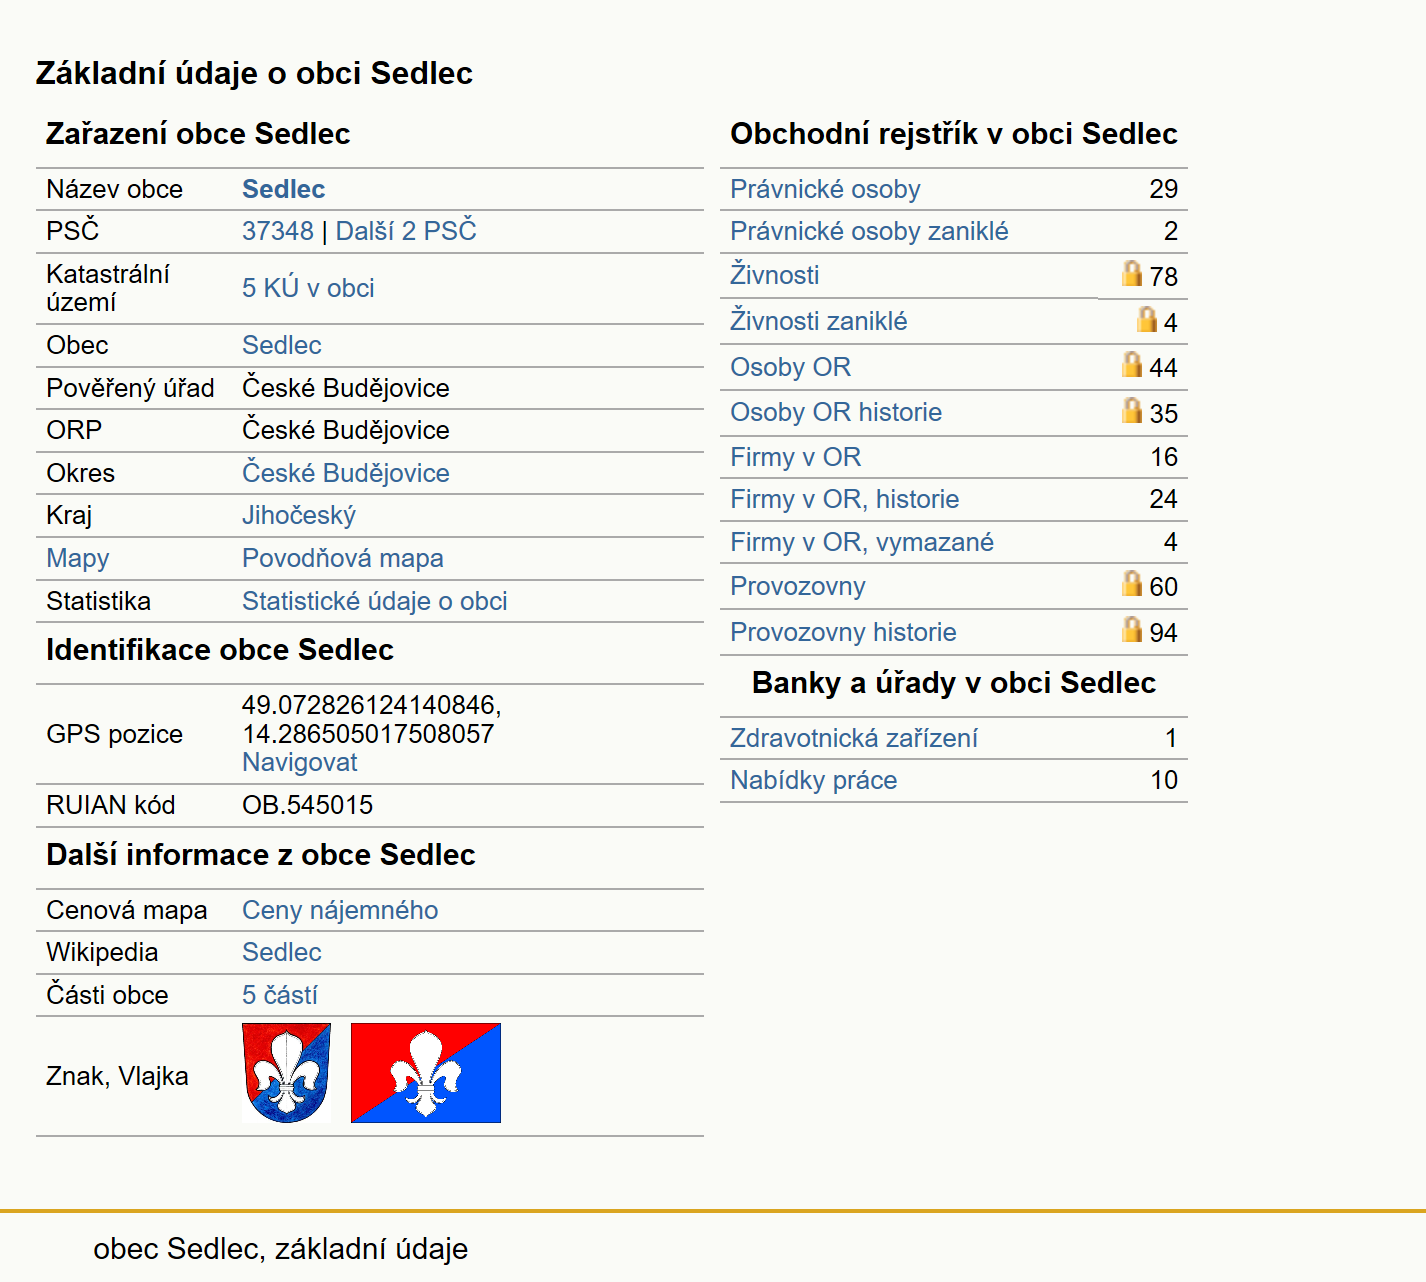Open Statistické údaje o obci
Viewport: 1426px width, 1282px height.
pyautogui.click(x=375, y=601)
